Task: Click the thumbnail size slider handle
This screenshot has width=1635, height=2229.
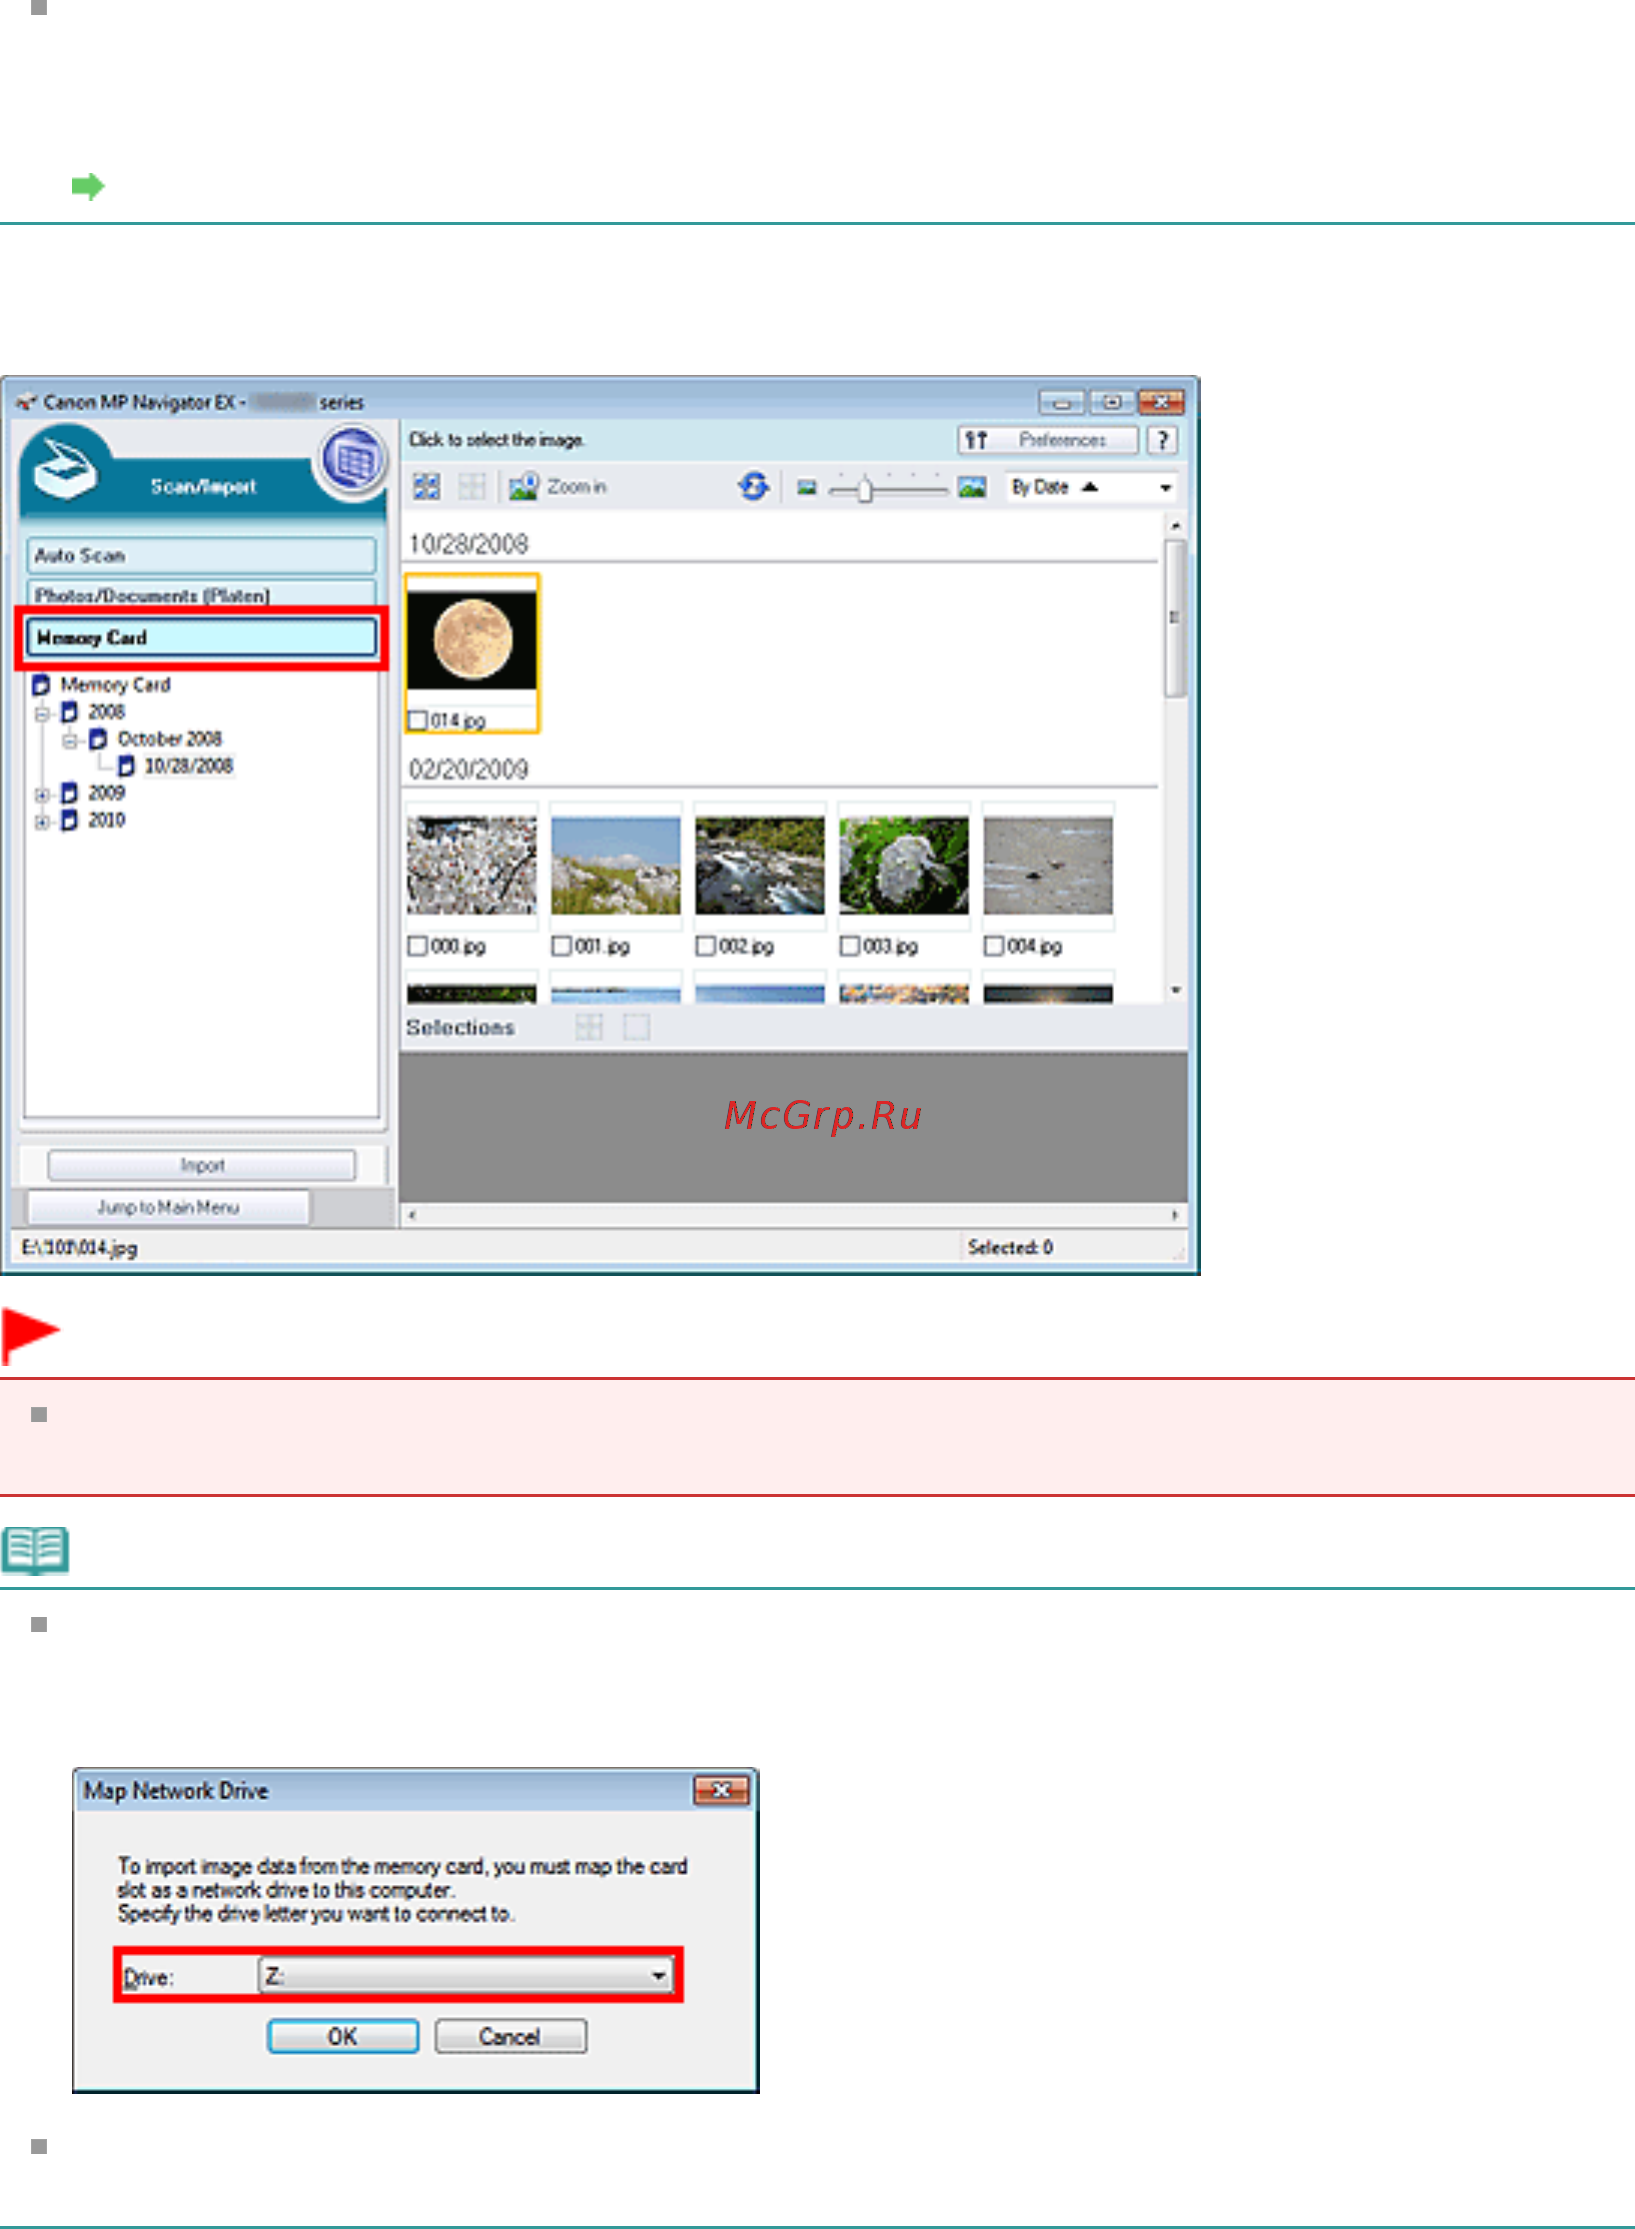Action: tap(865, 489)
